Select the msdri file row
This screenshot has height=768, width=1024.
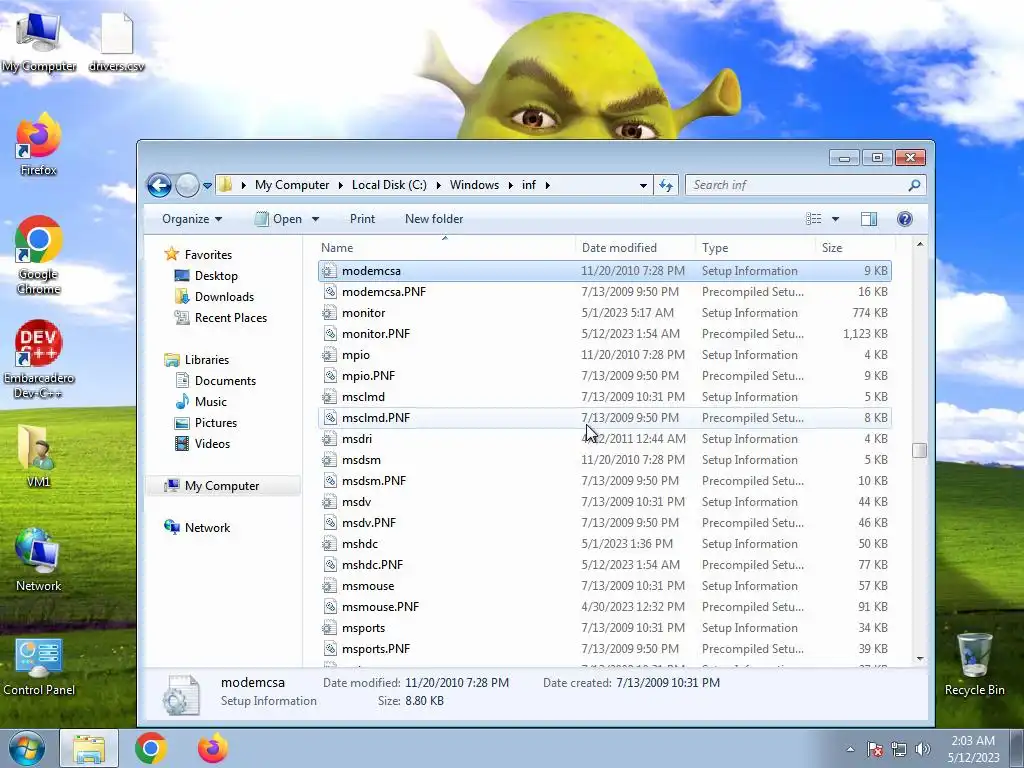tap(605, 439)
